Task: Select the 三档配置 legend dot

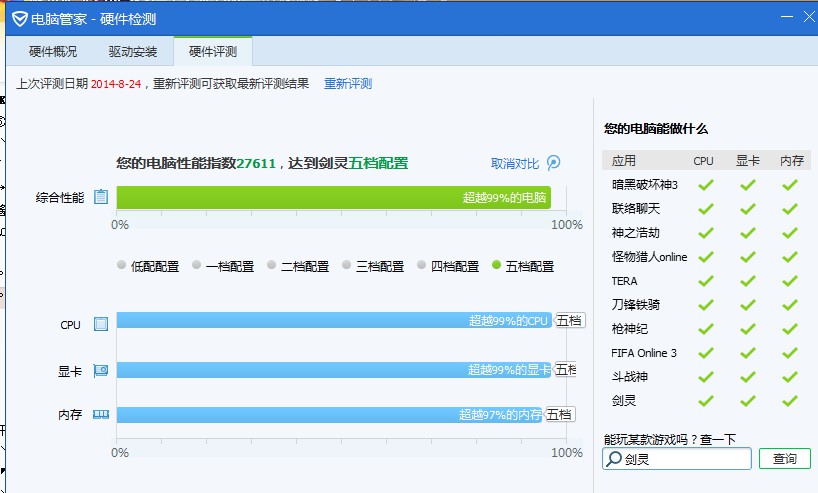Action: pyautogui.click(x=346, y=265)
